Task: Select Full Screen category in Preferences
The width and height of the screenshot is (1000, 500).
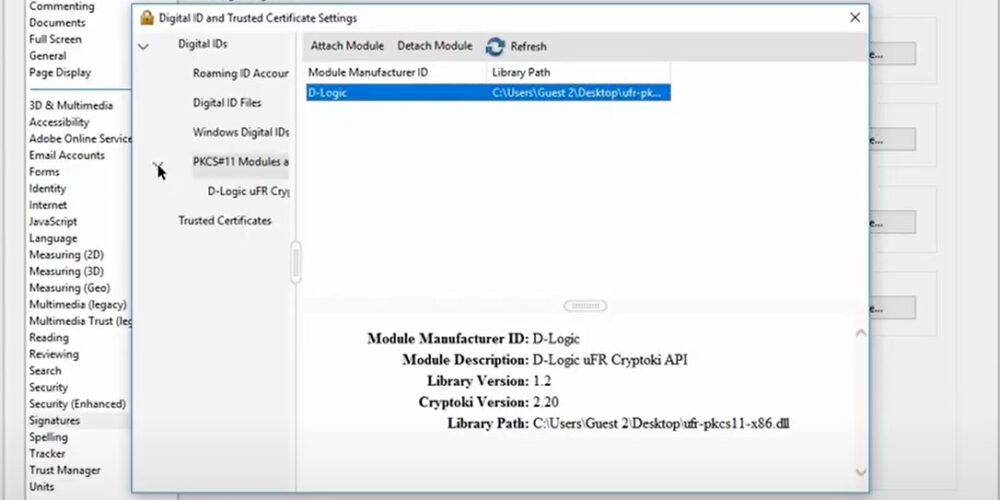Action: pos(55,40)
